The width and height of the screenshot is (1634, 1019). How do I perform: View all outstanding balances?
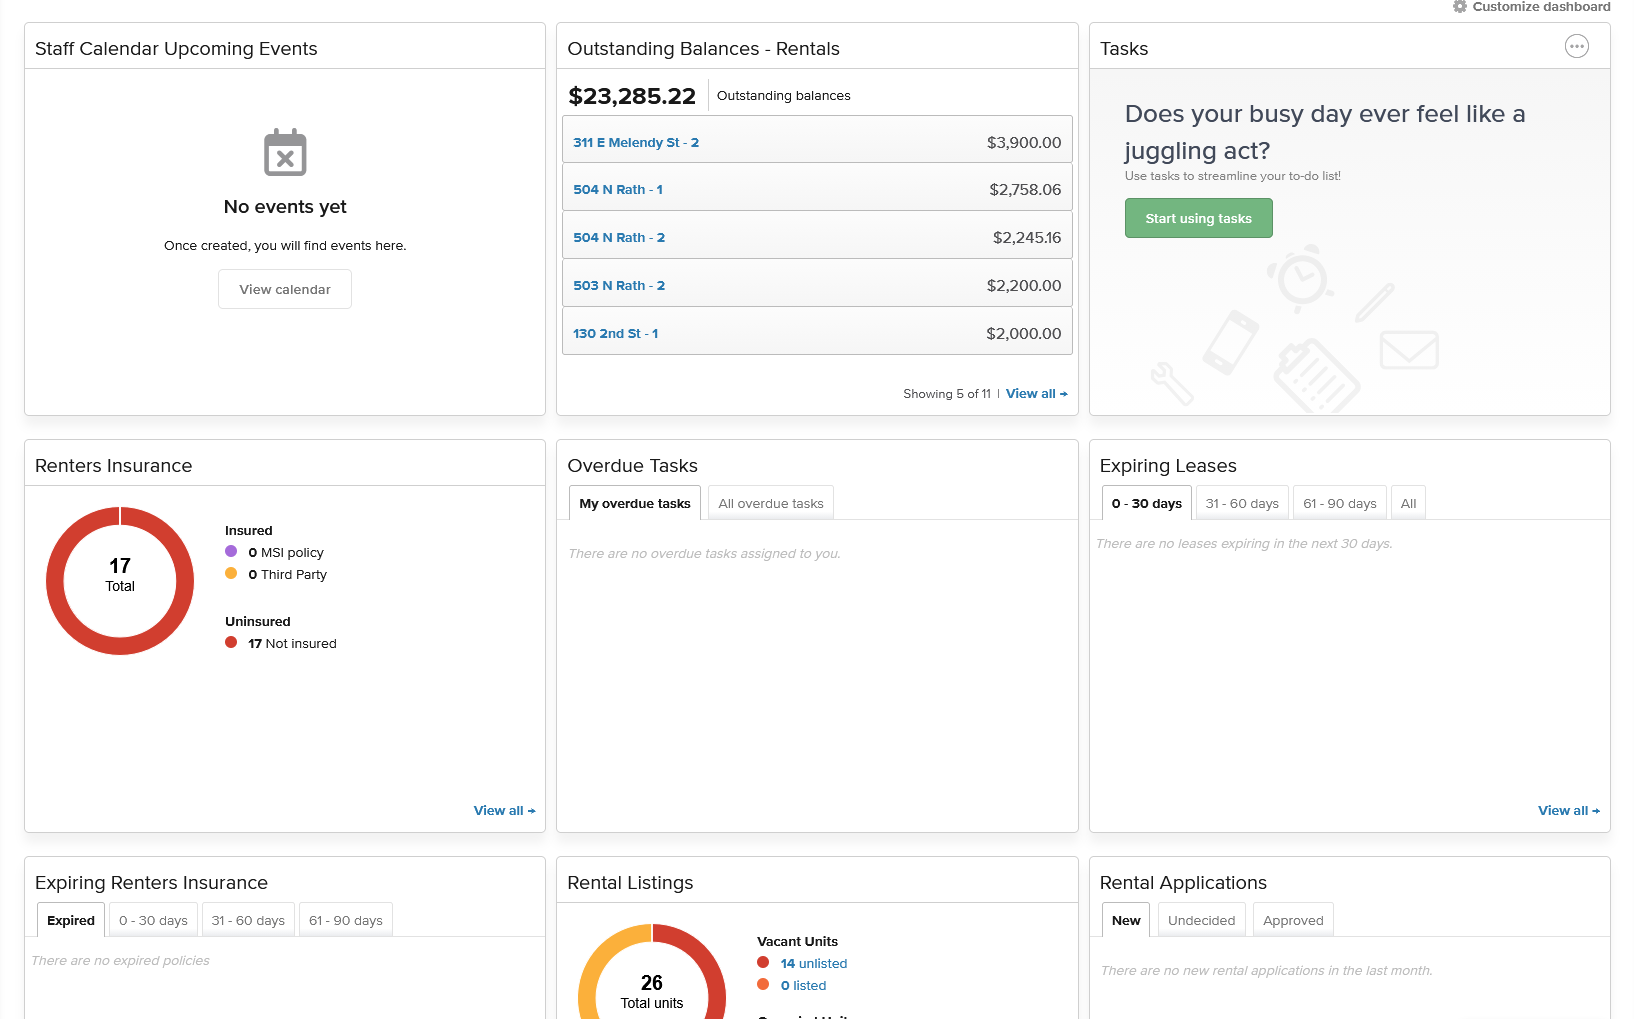(1036, 393)
